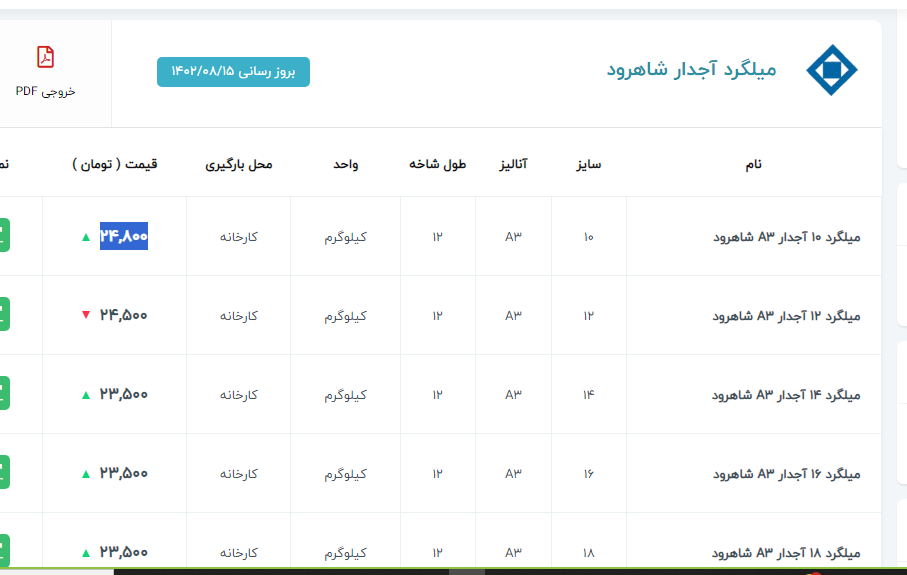
Task: Click green up arrow in size 14 row
Action: pyautogui.click(x=86, y=395)
